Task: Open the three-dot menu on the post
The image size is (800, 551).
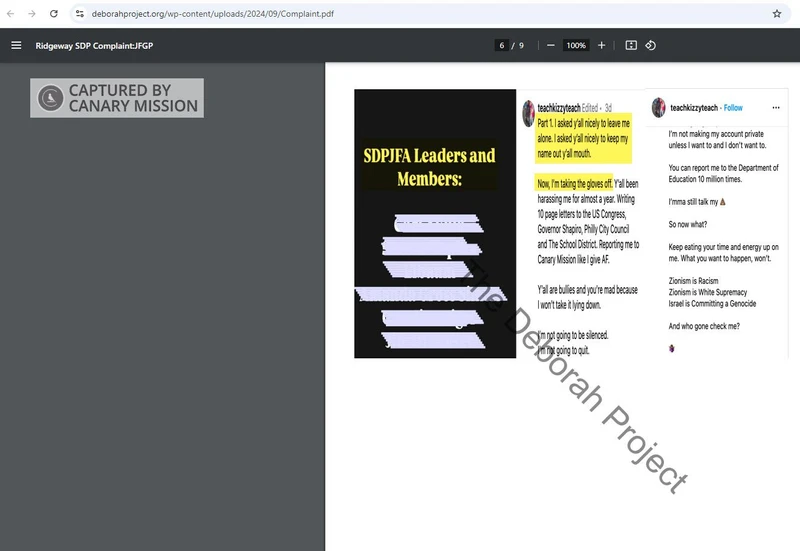Action: 775,108
